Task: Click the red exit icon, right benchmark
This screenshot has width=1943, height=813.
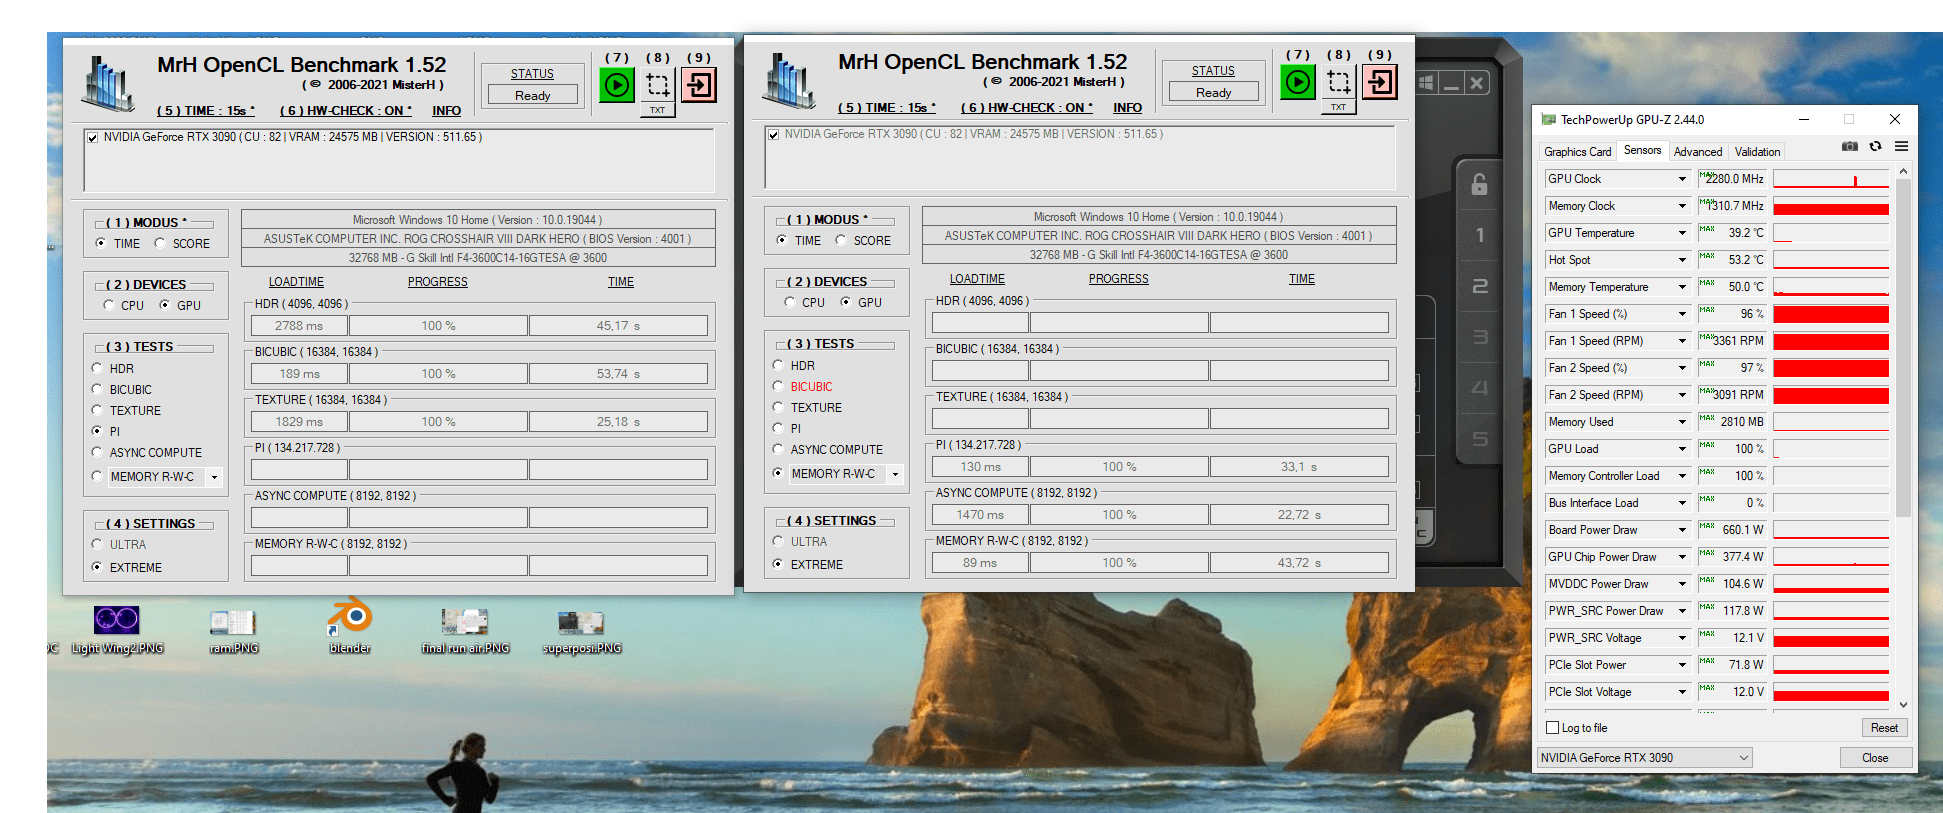Action: click(x=1380, y=82)
